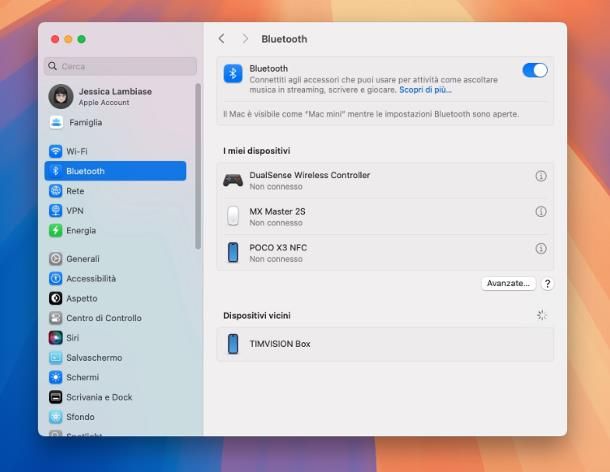
Task: Click the Cerca search field
Action: coord(121,66)
